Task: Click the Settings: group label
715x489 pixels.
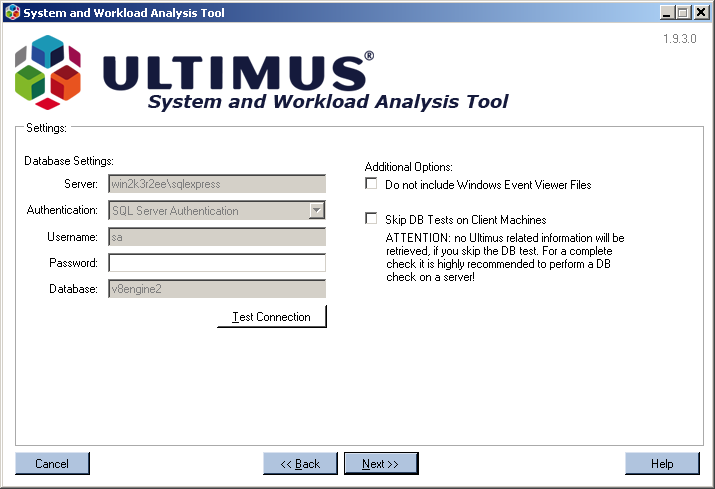Action: [46, 128]
